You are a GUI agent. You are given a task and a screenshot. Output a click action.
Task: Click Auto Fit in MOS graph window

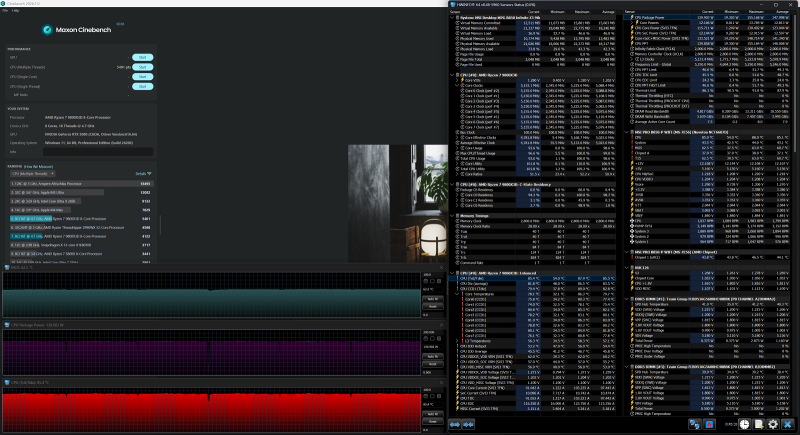click(432, 299)
